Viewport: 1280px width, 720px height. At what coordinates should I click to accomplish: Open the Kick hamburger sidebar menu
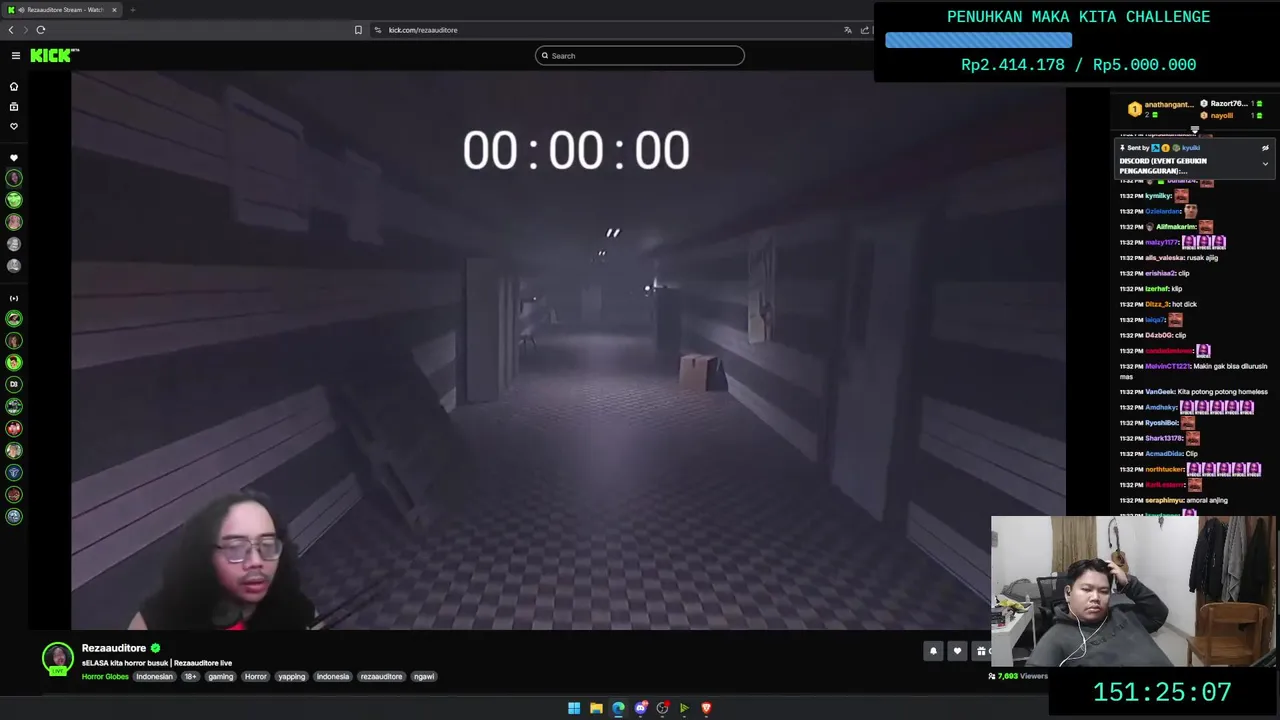[15, 55]
